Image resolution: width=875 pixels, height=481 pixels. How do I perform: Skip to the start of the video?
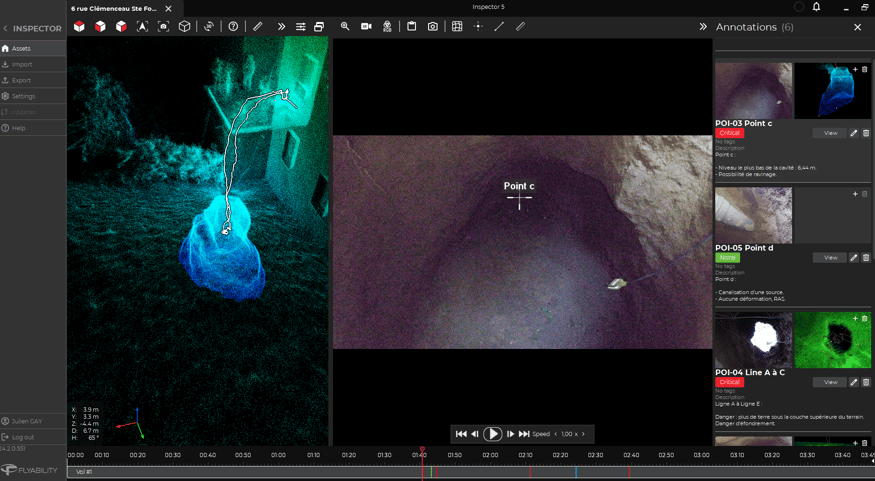461,434
